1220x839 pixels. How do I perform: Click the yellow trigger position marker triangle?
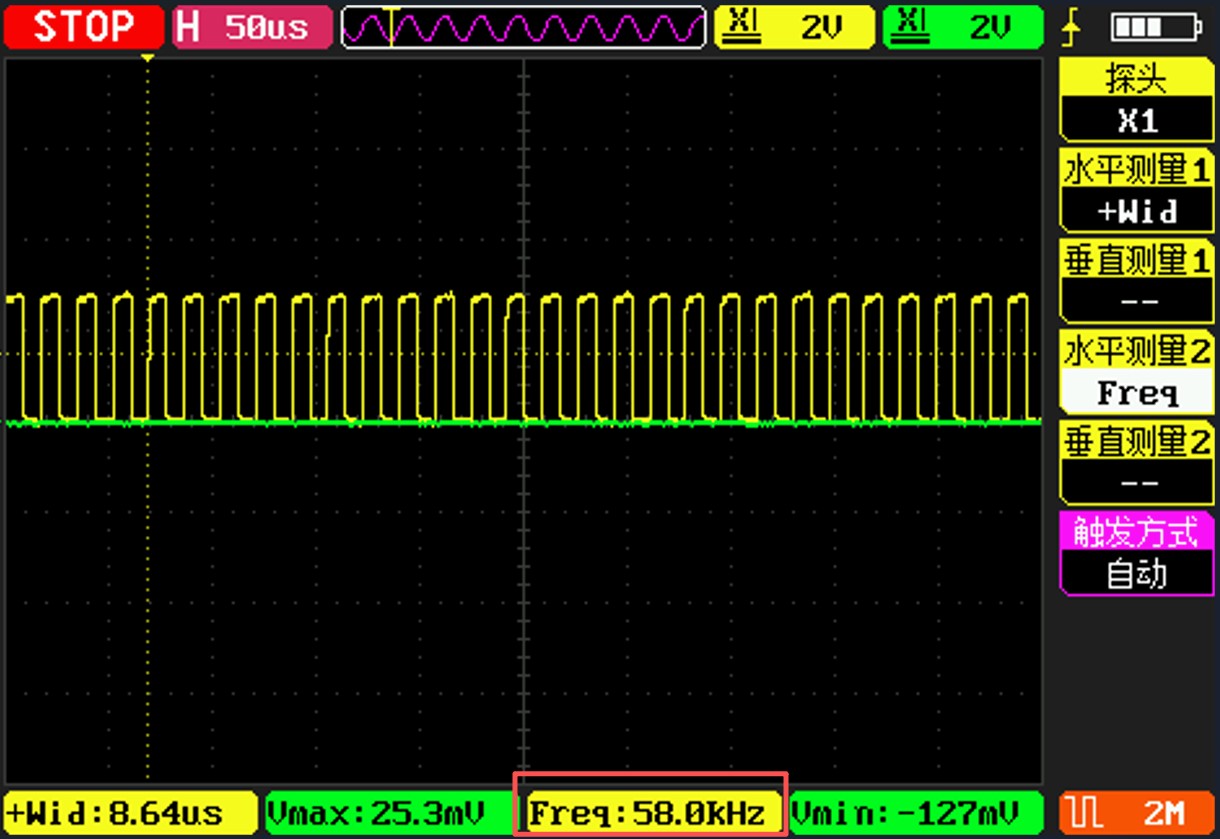pyautogui.click(x=148, y=60)
